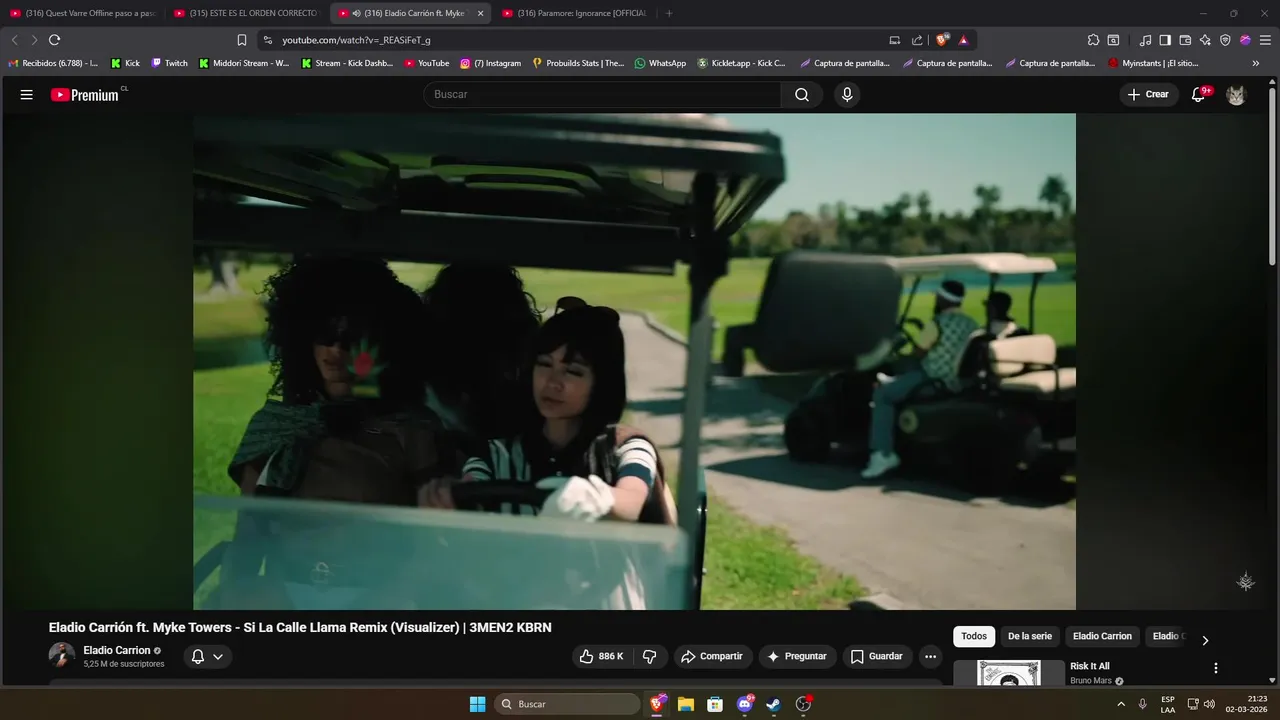Focus the YouTube Buscar search field
Screen dimensions: 1280x720
pos(603,94)
